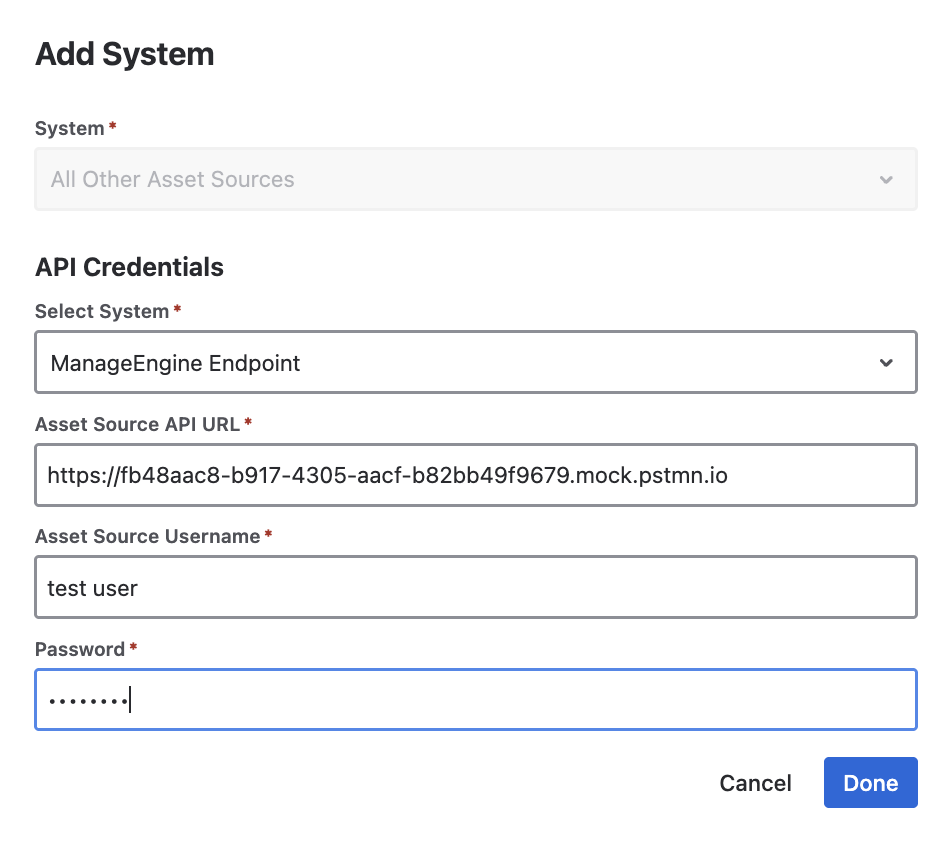
Task: Focus the Password input field
Action: coord(476,699)
